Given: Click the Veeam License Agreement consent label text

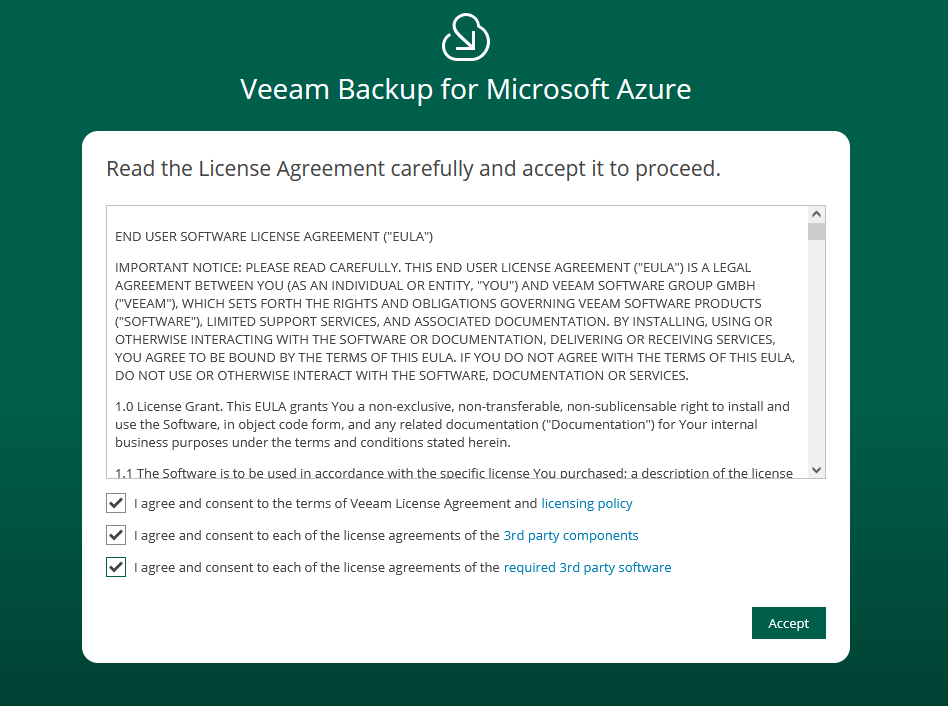Looking at the screenshot, I should point(335,504).
